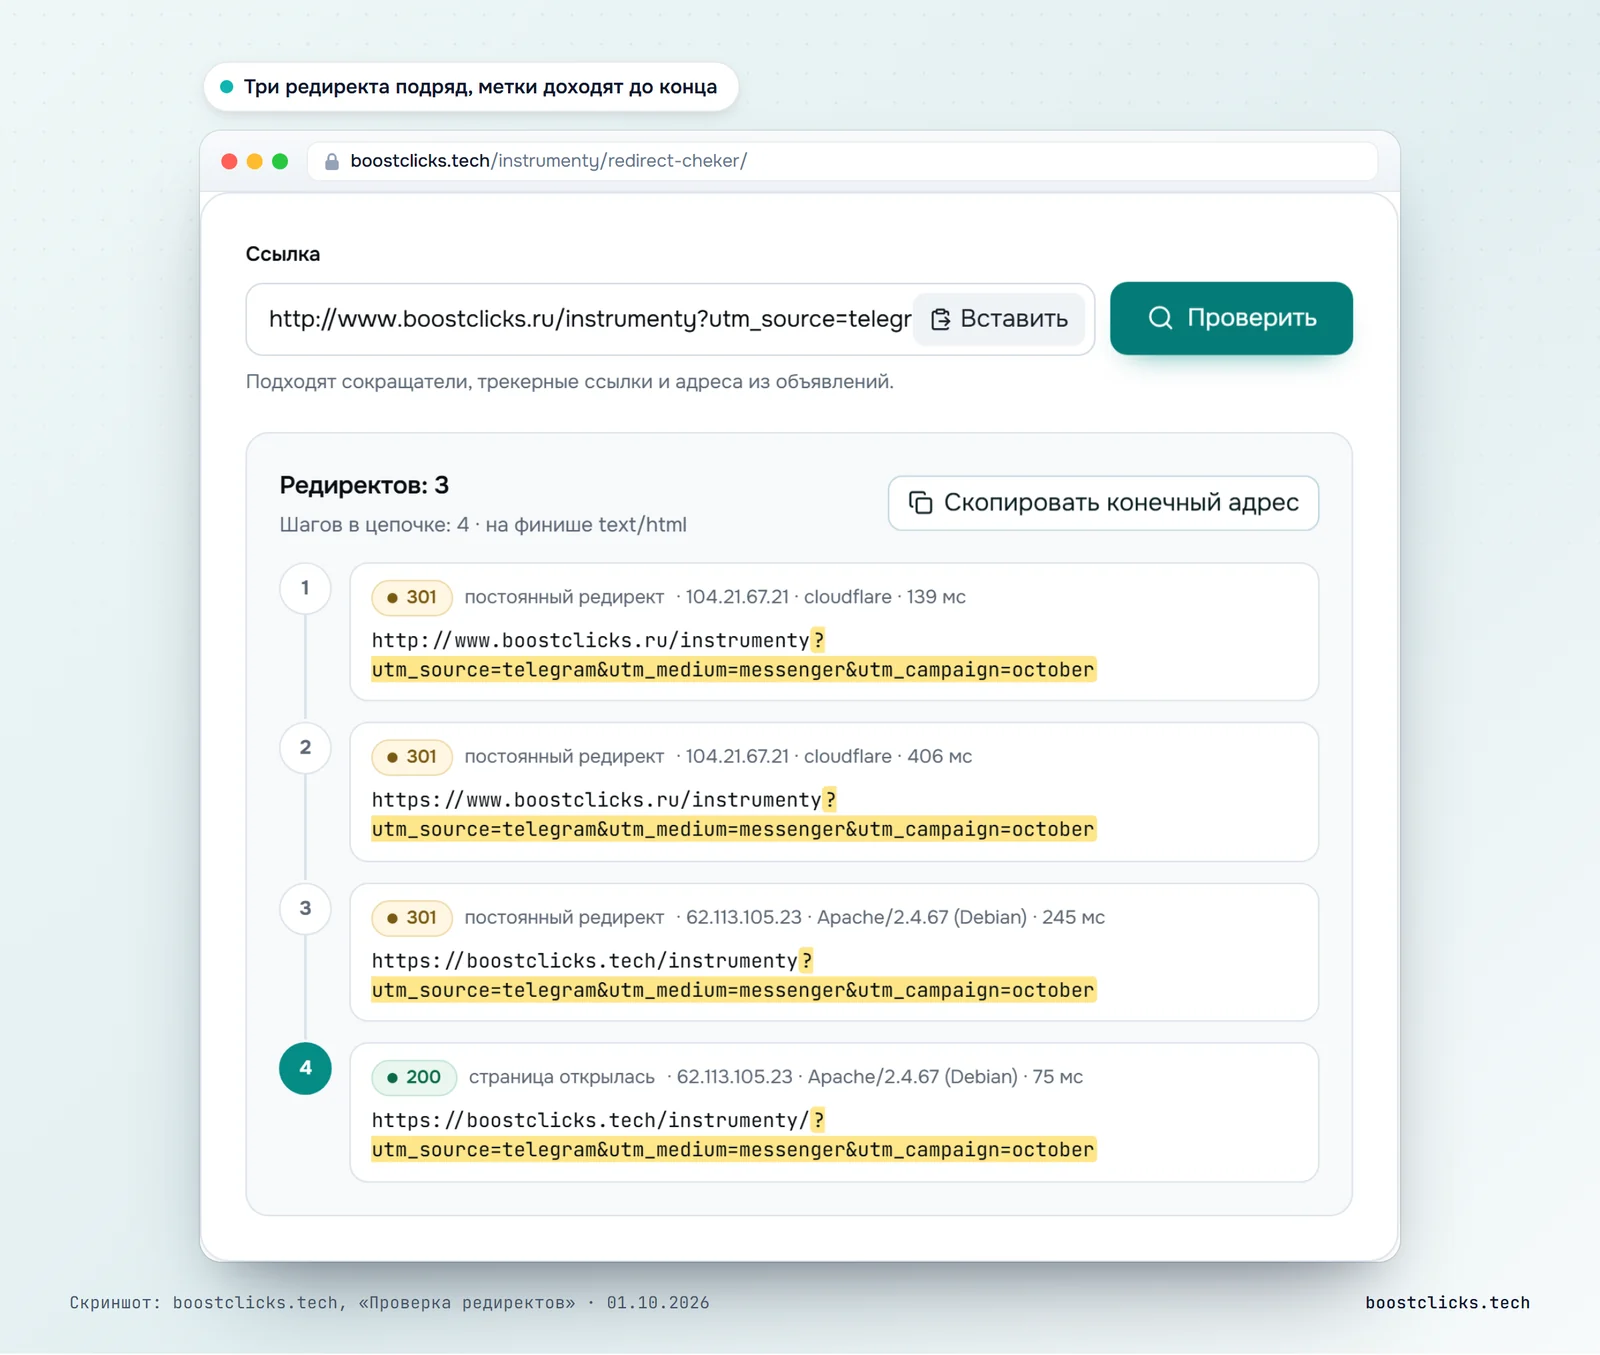Click the green 200 status badge
The height and width of the screenshot is (1355, 1600).
[x=414, y=1077]
